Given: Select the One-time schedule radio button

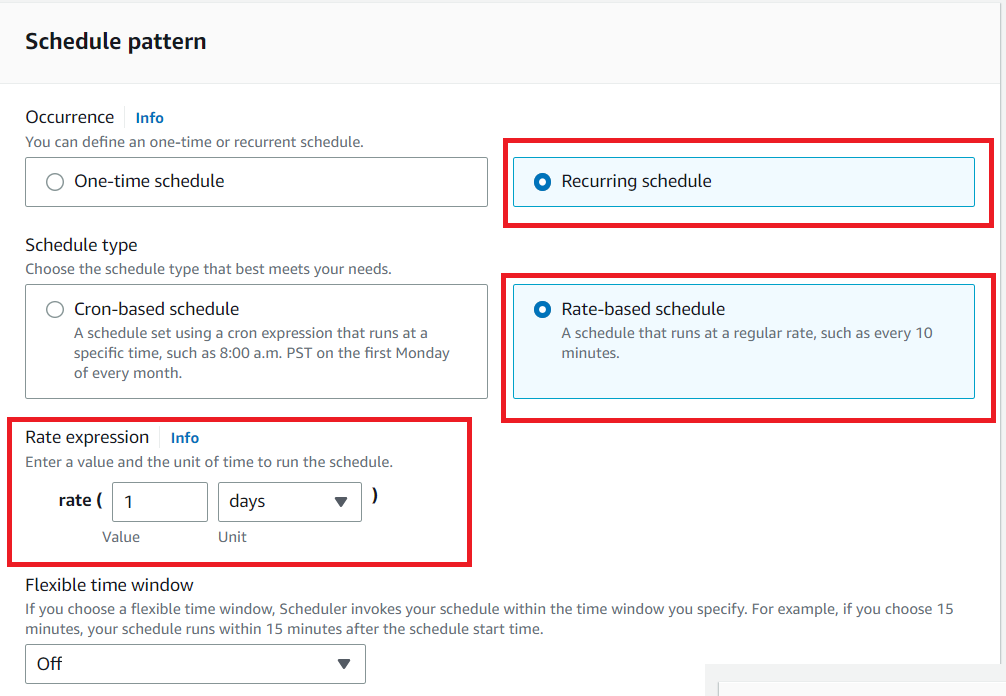Looking at the screenshot, I should tap(55, 182).
